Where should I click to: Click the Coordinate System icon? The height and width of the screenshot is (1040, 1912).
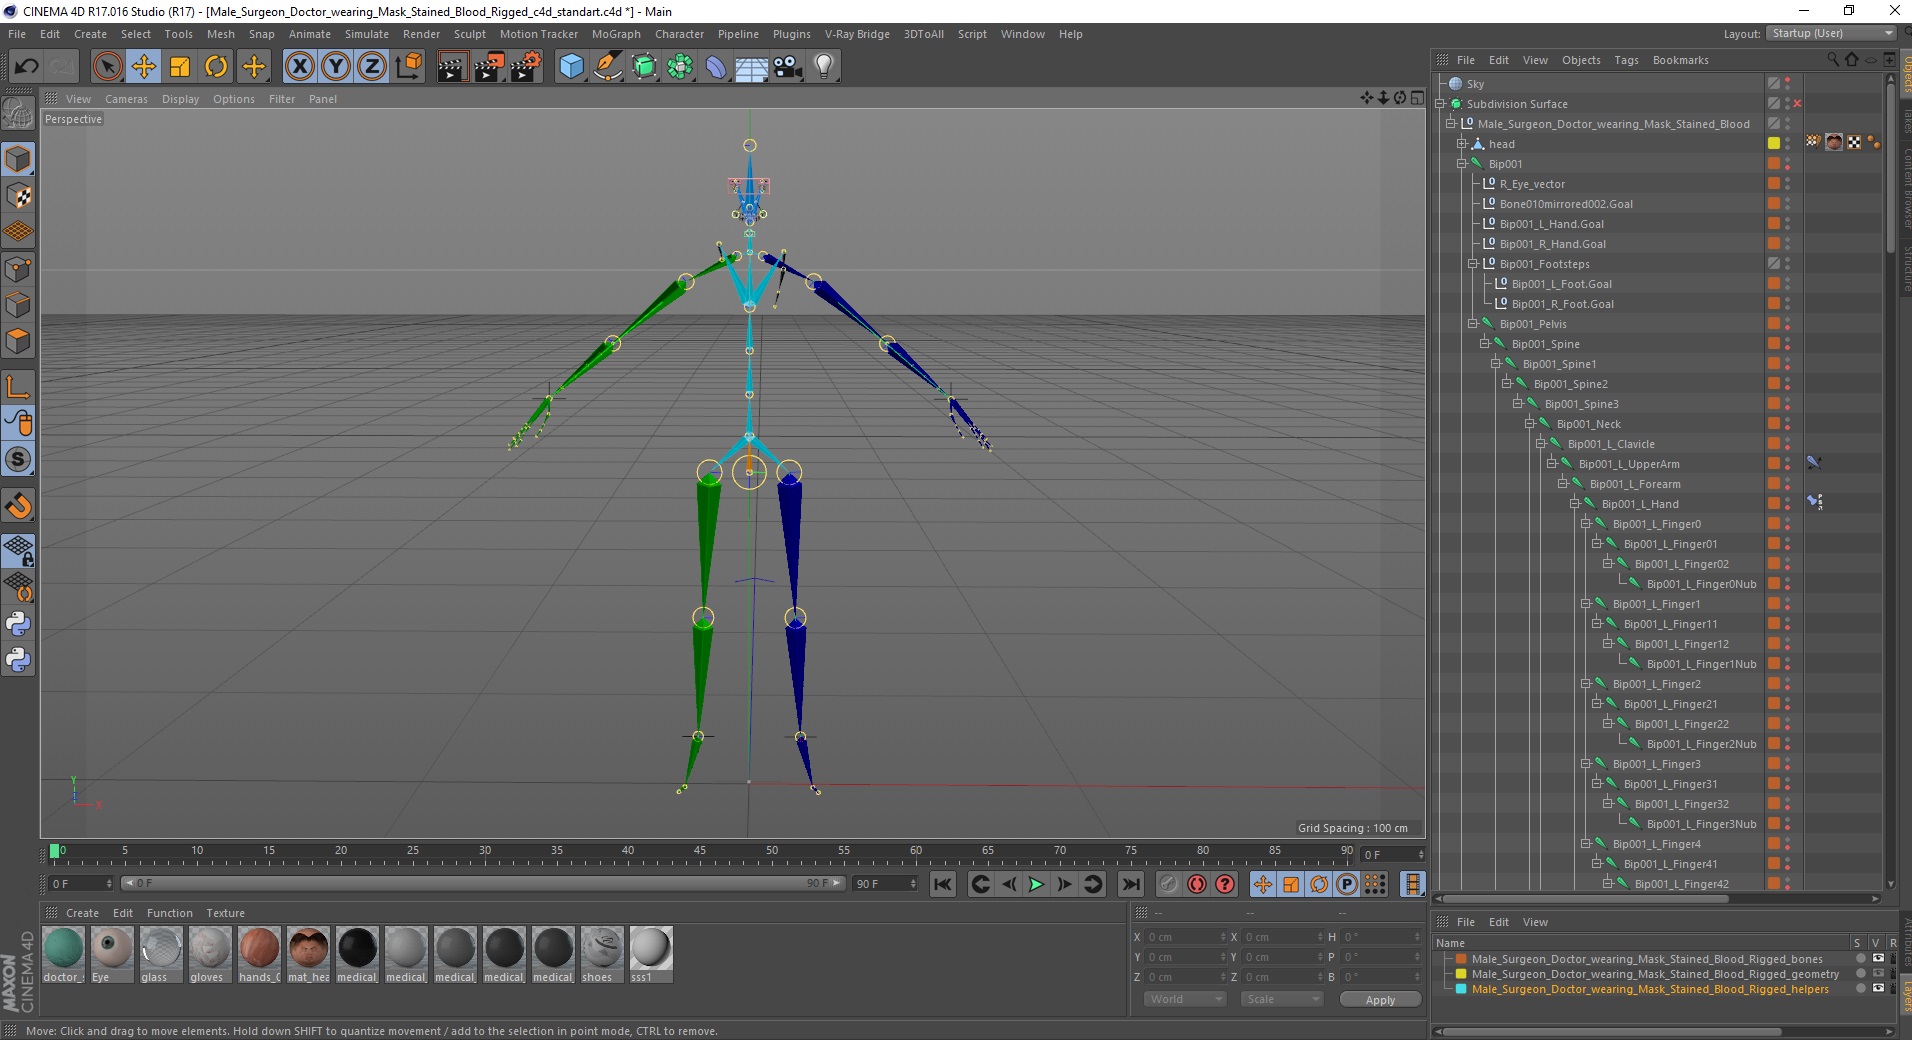click(x=409, y=67)
